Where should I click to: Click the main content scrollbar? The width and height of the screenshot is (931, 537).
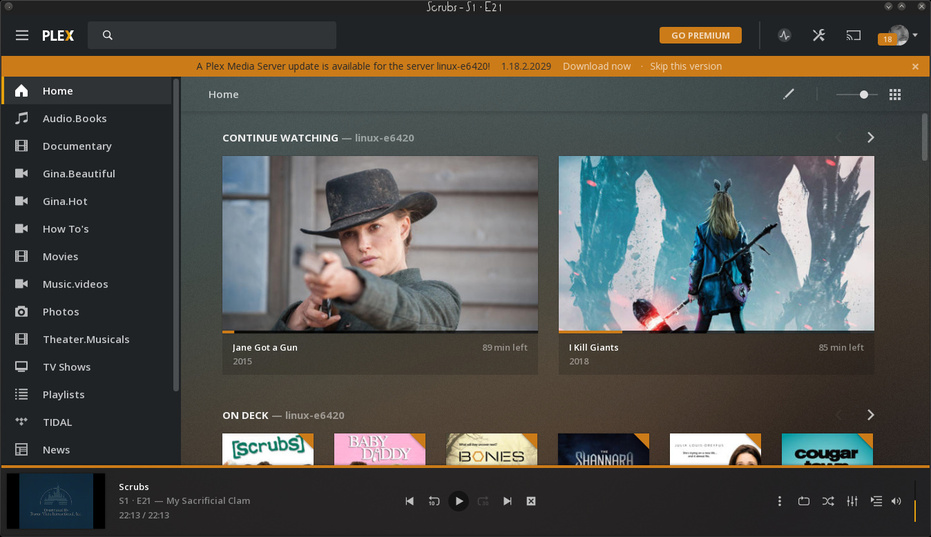(924, 137)
